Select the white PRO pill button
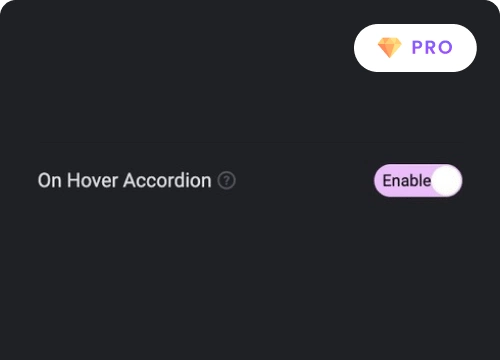Screen dimensions: 500x360 415,48
